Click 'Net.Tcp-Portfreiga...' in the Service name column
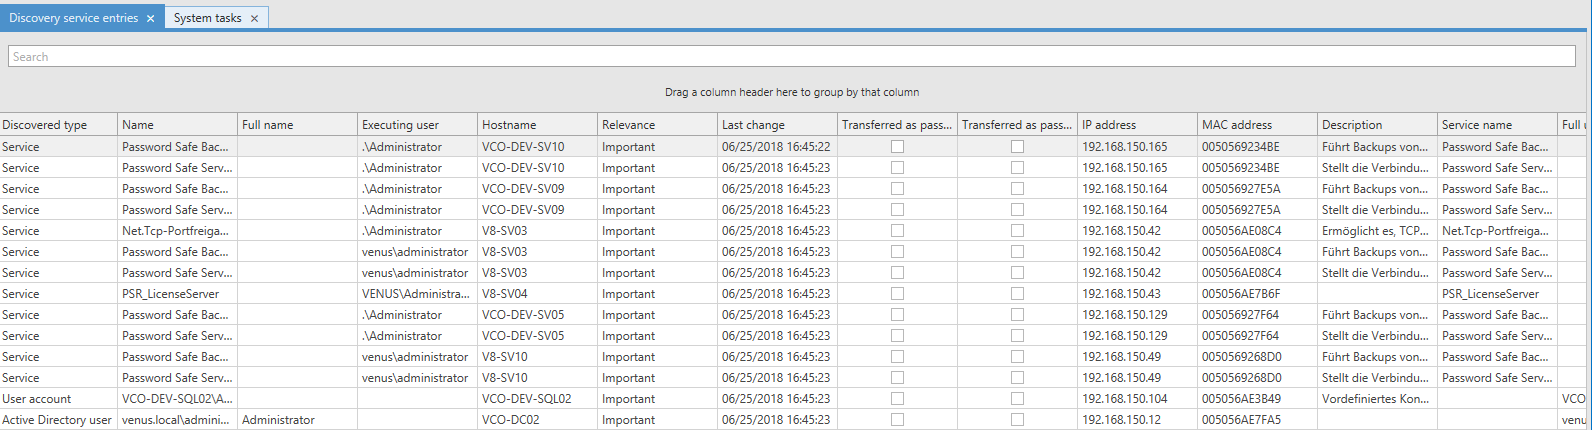 [1495, 231]
